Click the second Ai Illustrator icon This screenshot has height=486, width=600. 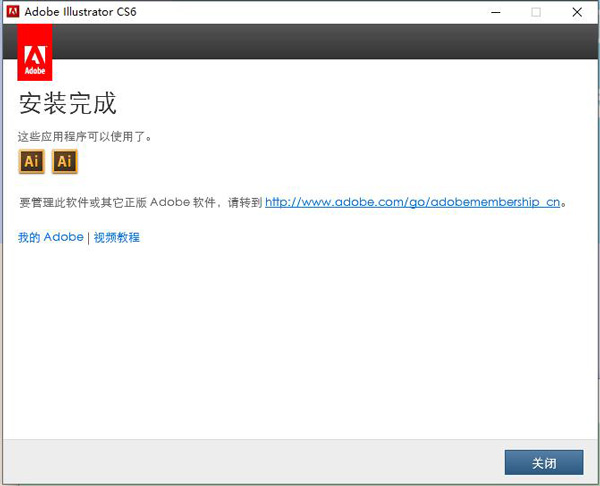click(x=65, y=161)
